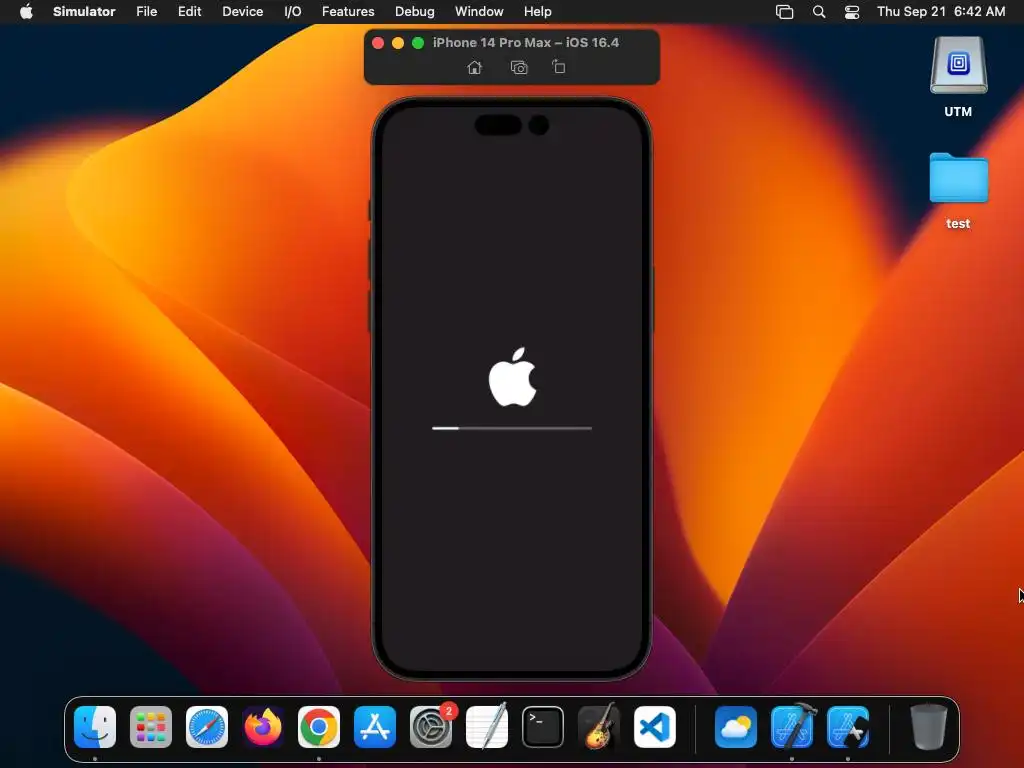Image resolution: width=1024 pixels, height=768 pixels.
Task: Click the date and time in menu bar
Action: click(x=940, y=11)
